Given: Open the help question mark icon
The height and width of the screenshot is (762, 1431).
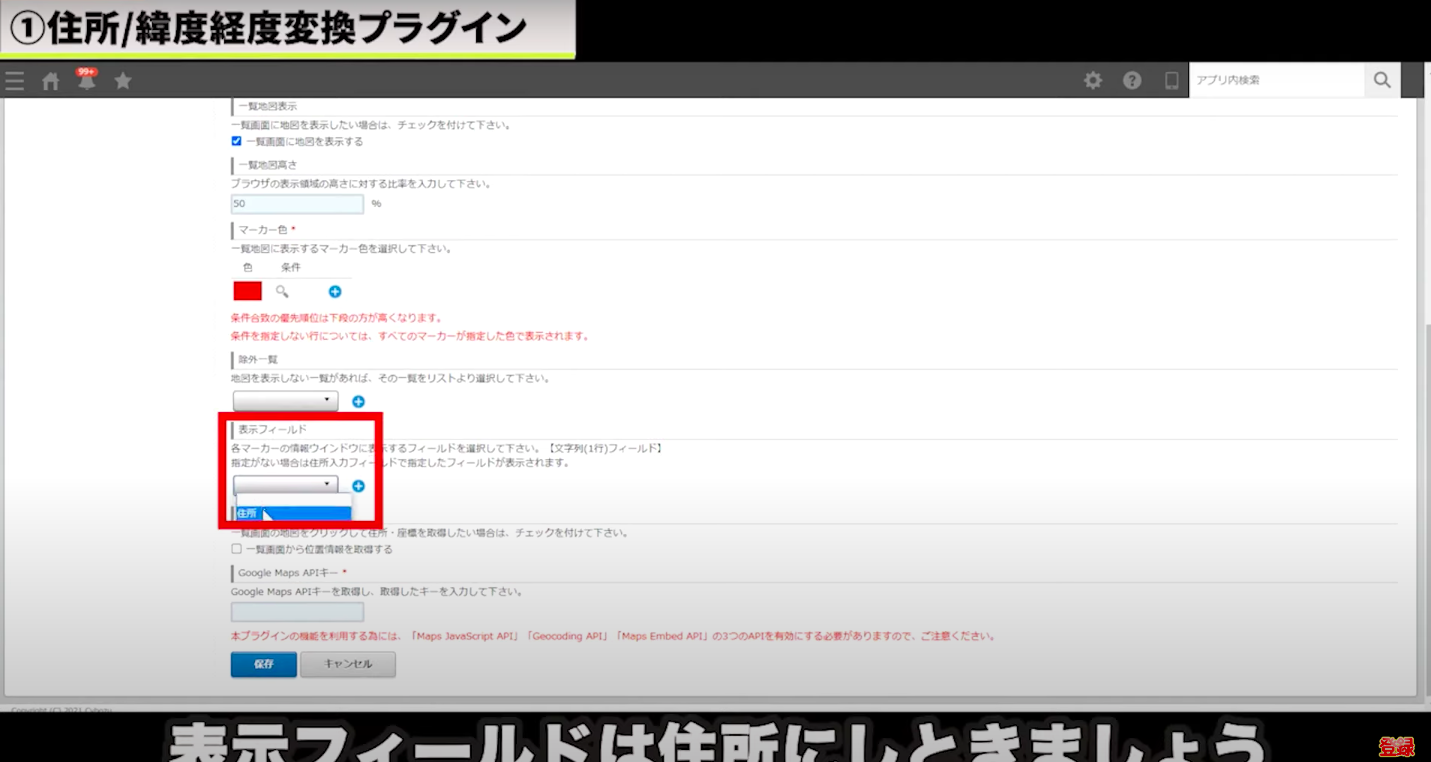Looking at the screenshot, I should click(1132, 81).
